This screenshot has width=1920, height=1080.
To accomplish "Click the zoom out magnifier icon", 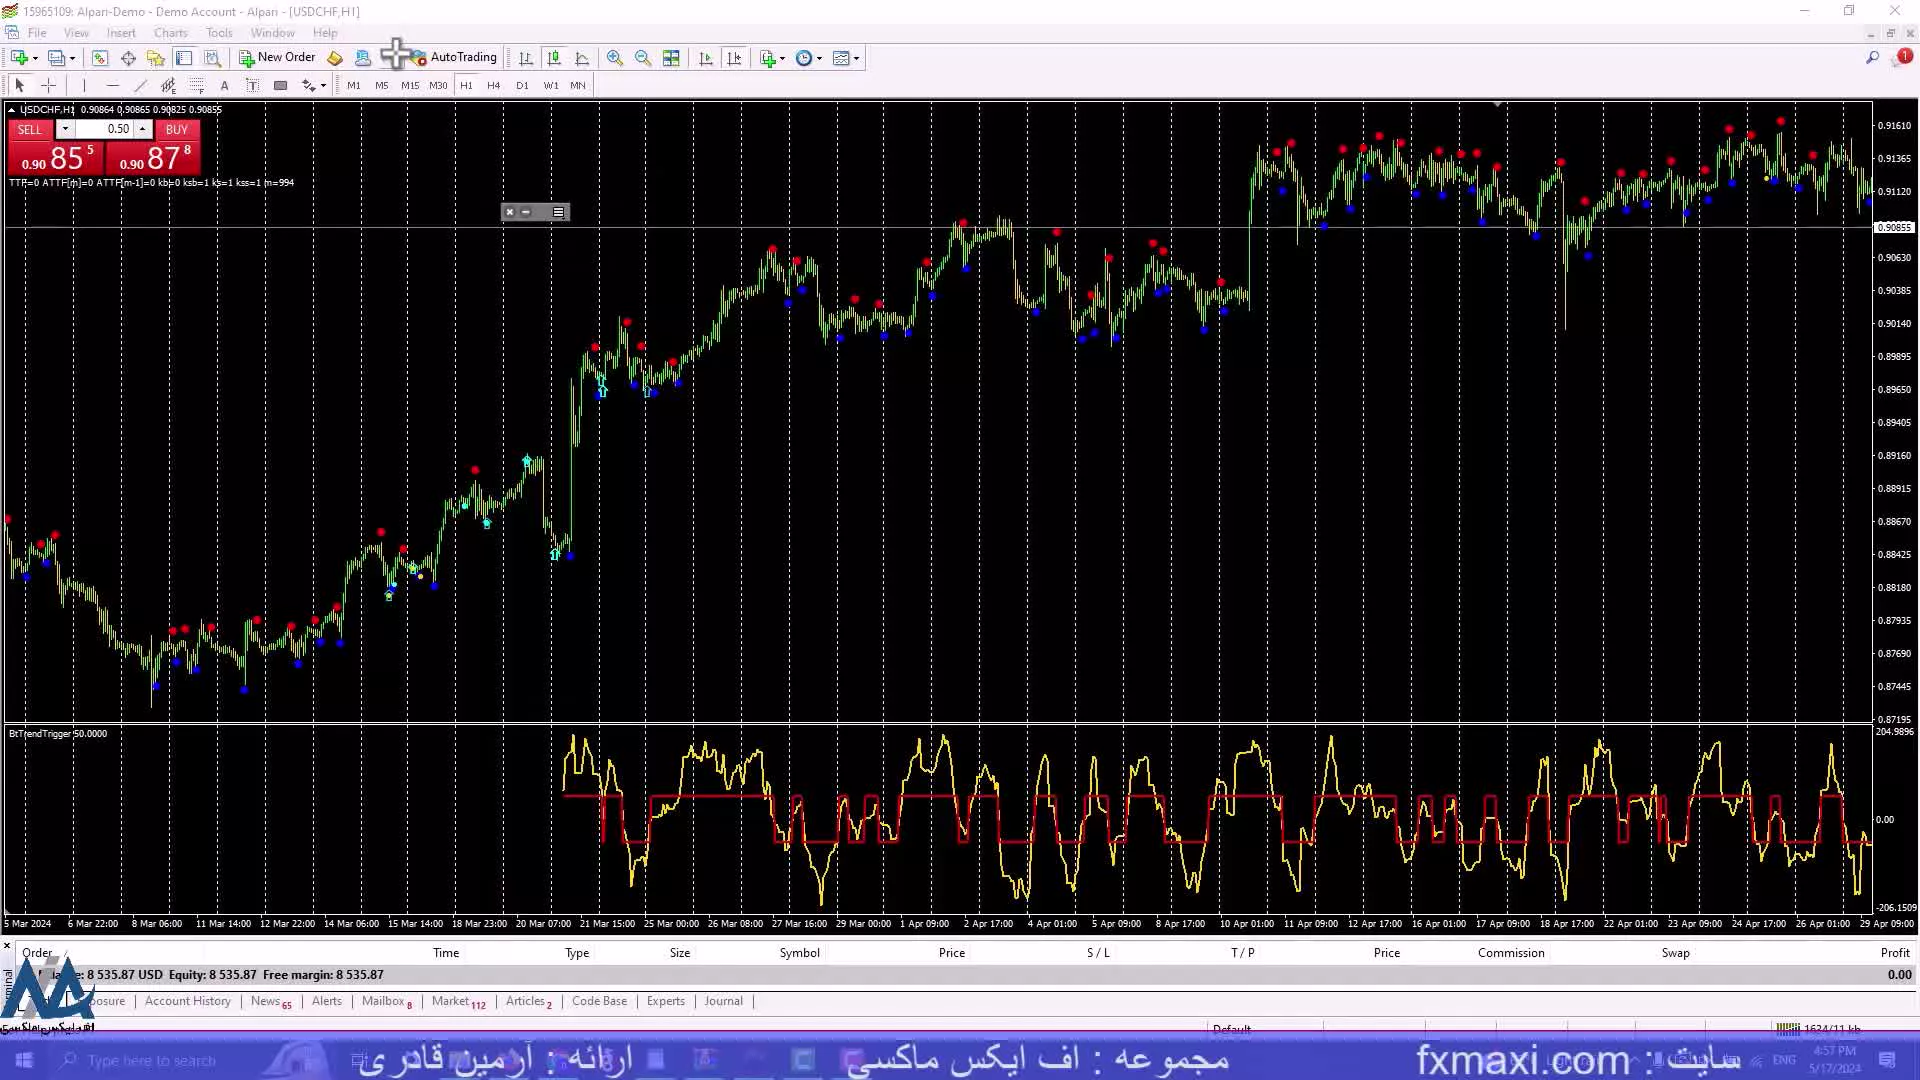I will coord(642,57).
